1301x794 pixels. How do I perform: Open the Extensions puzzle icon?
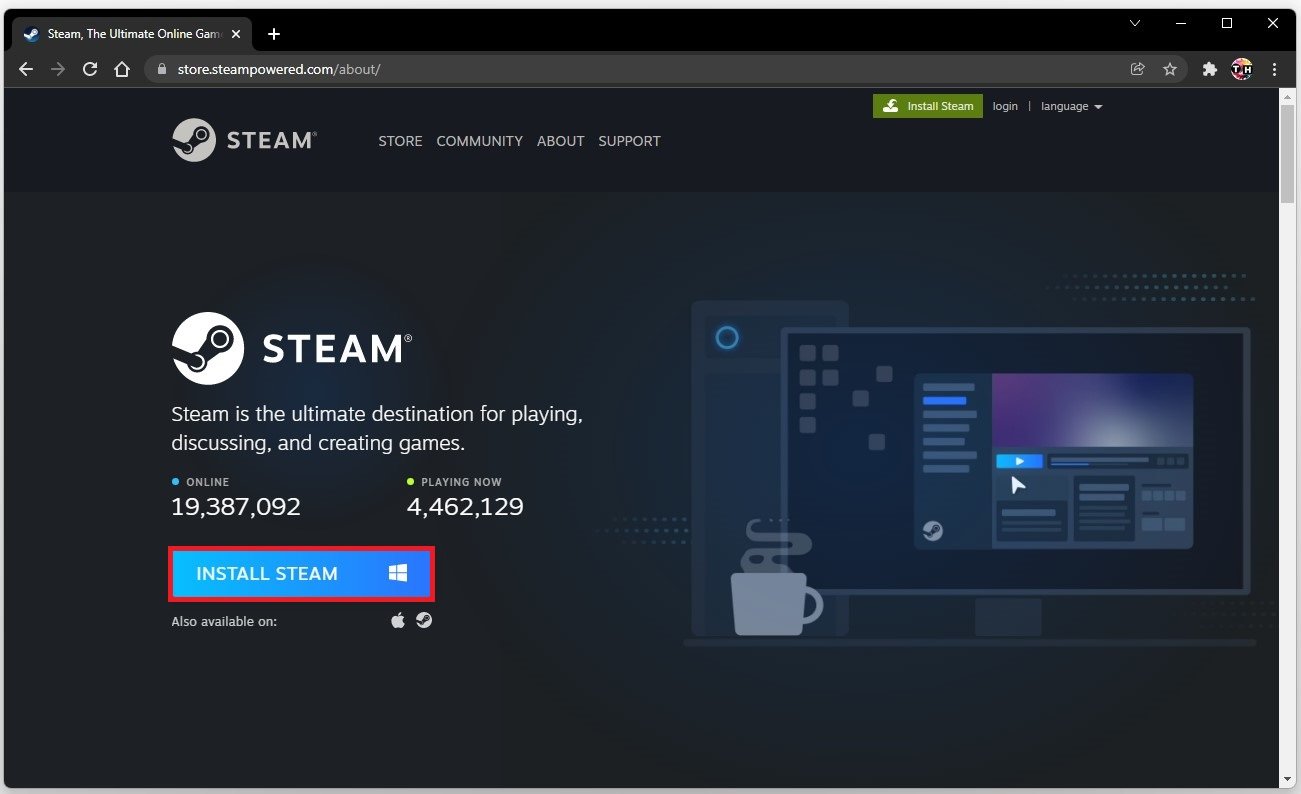pos(1209,69)
